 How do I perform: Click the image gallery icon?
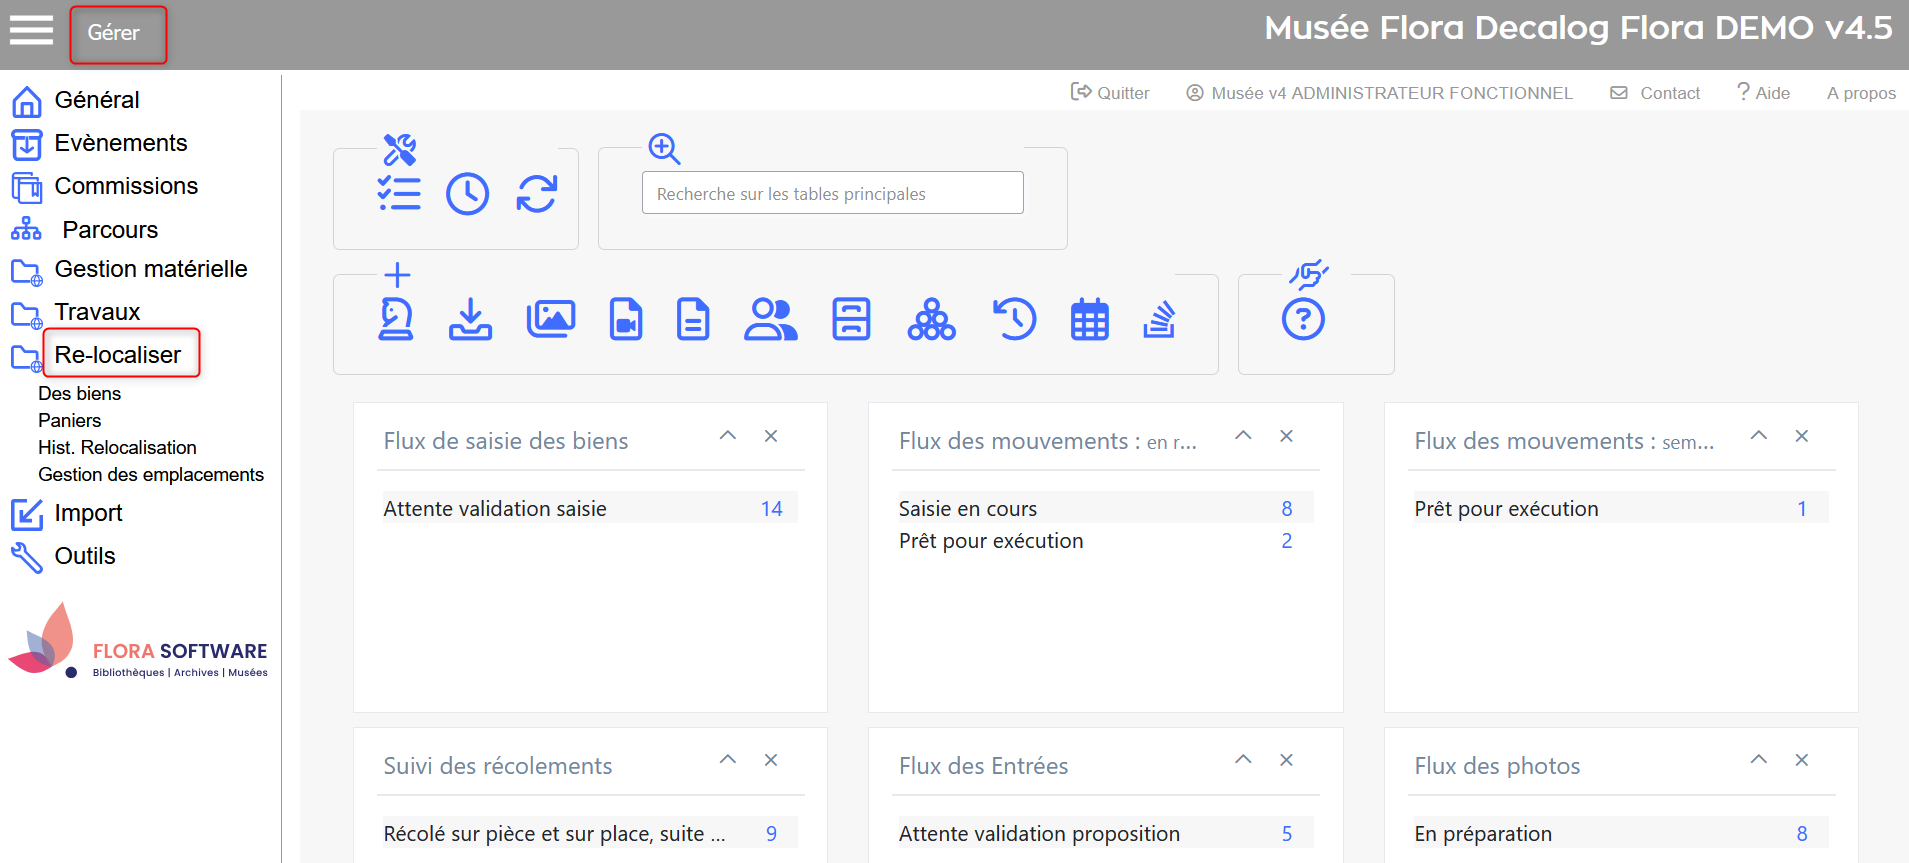point(551,319)
